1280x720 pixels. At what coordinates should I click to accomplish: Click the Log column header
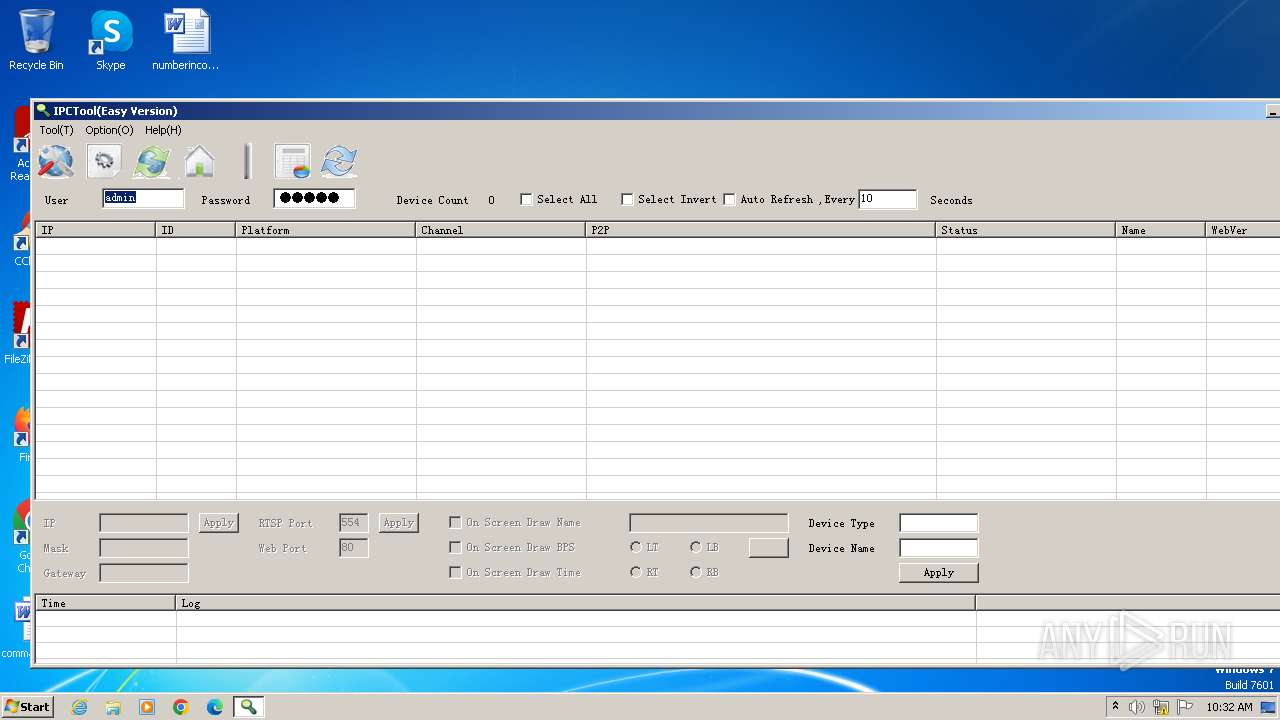(x=576, y=603)
